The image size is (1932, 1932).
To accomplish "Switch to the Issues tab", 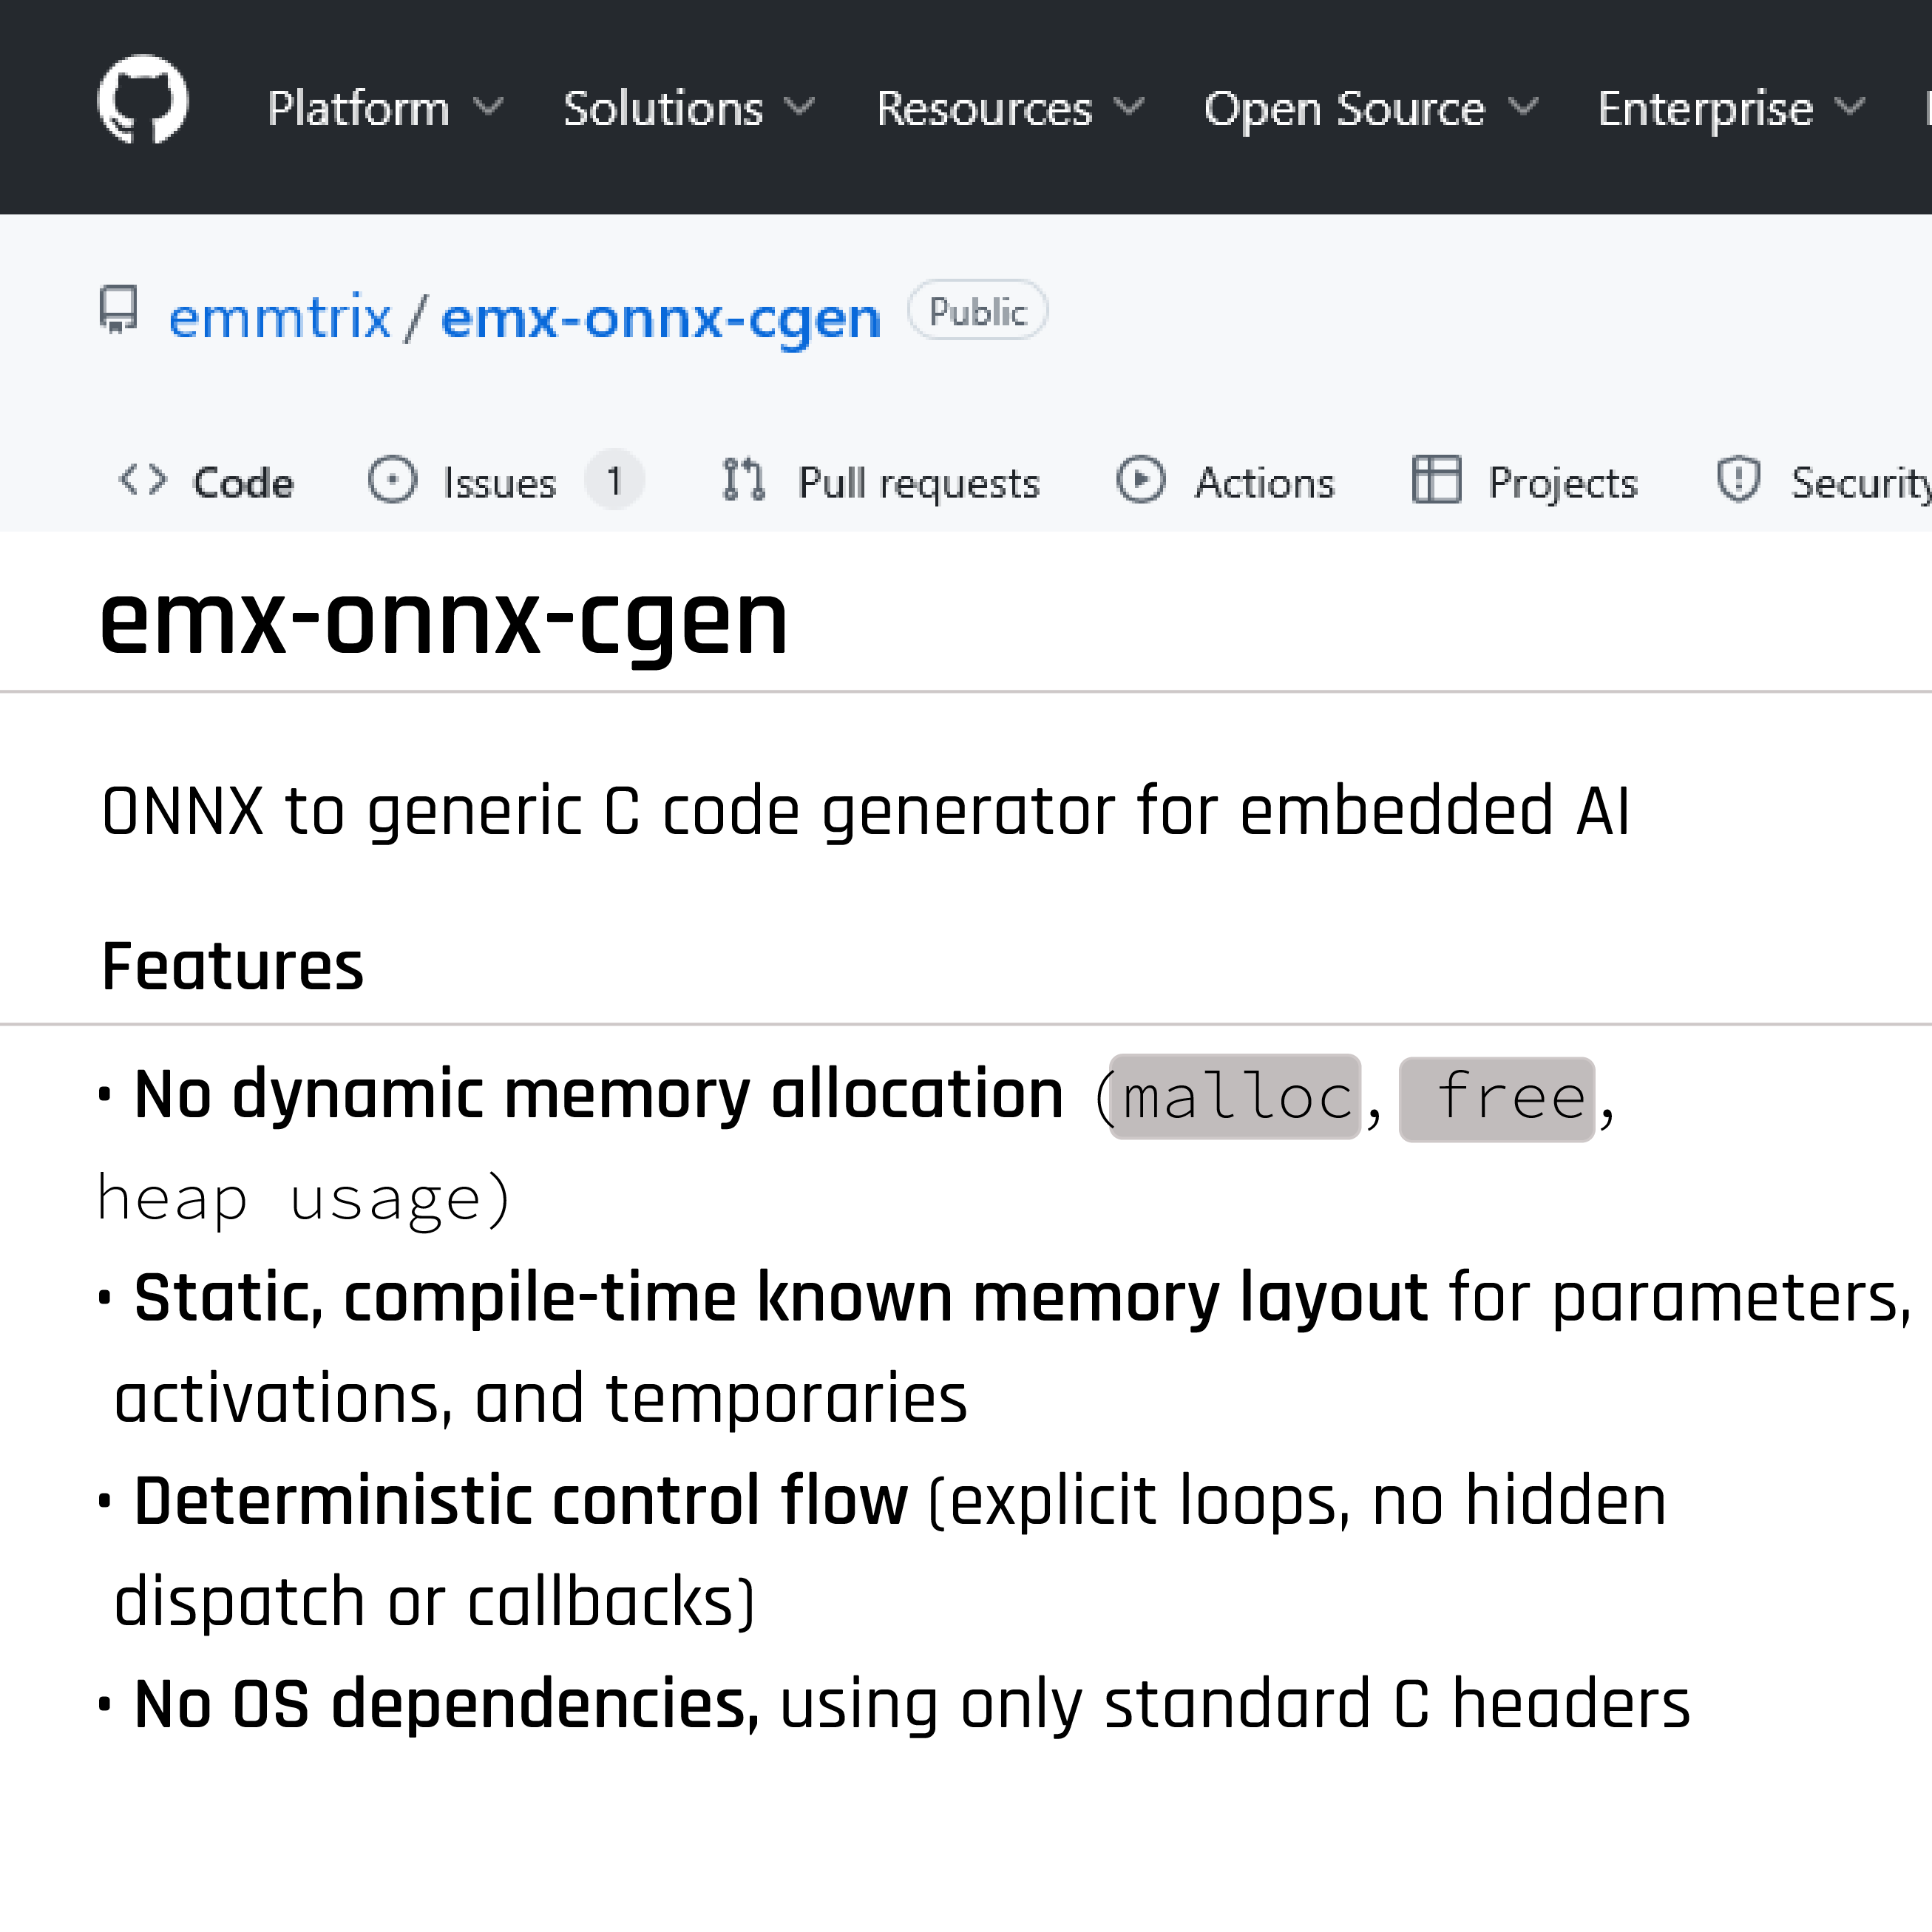I will point(498,481).
